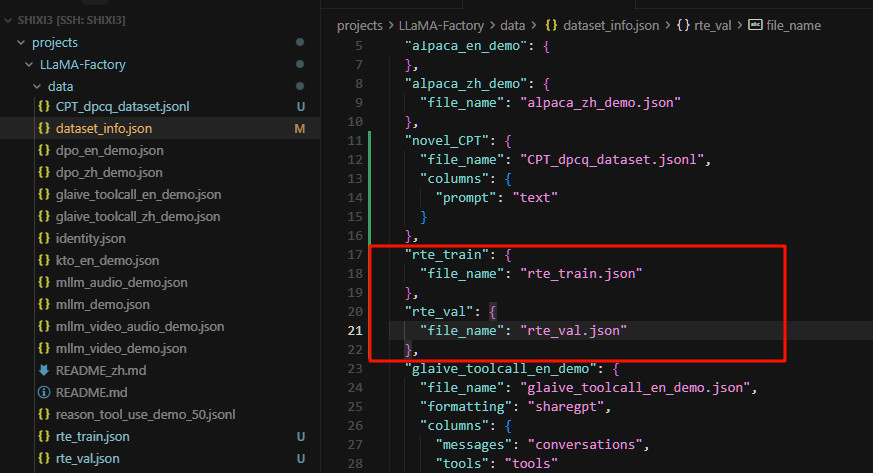Open rte_val.json from the file explorer
Image resolution: width=873 pixels, height=473 pixels.
click(x=87, y=459)
